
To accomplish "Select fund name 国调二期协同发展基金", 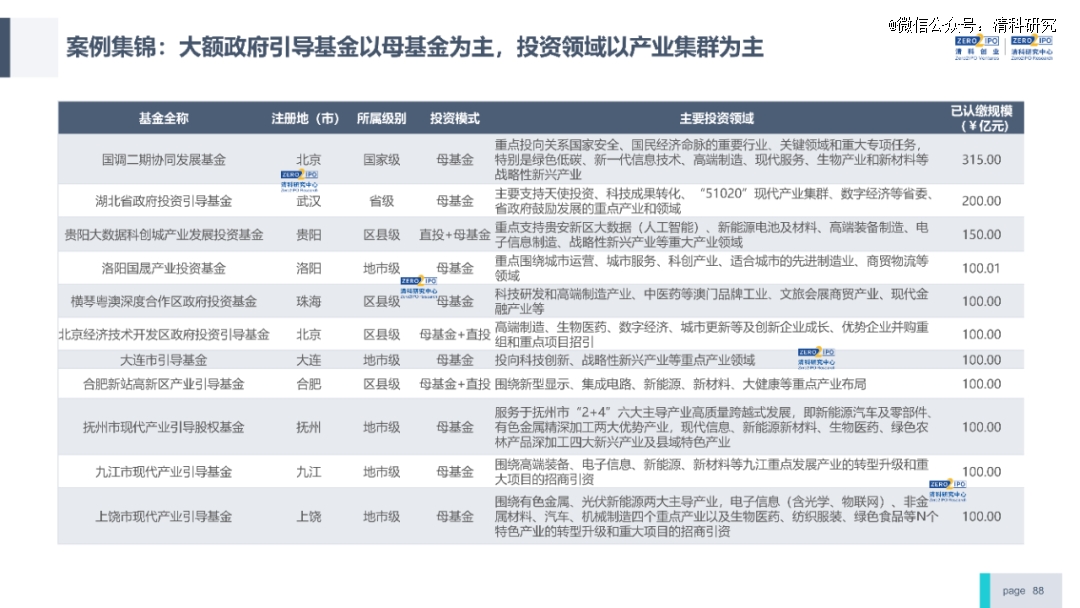I will click(163, 160).
